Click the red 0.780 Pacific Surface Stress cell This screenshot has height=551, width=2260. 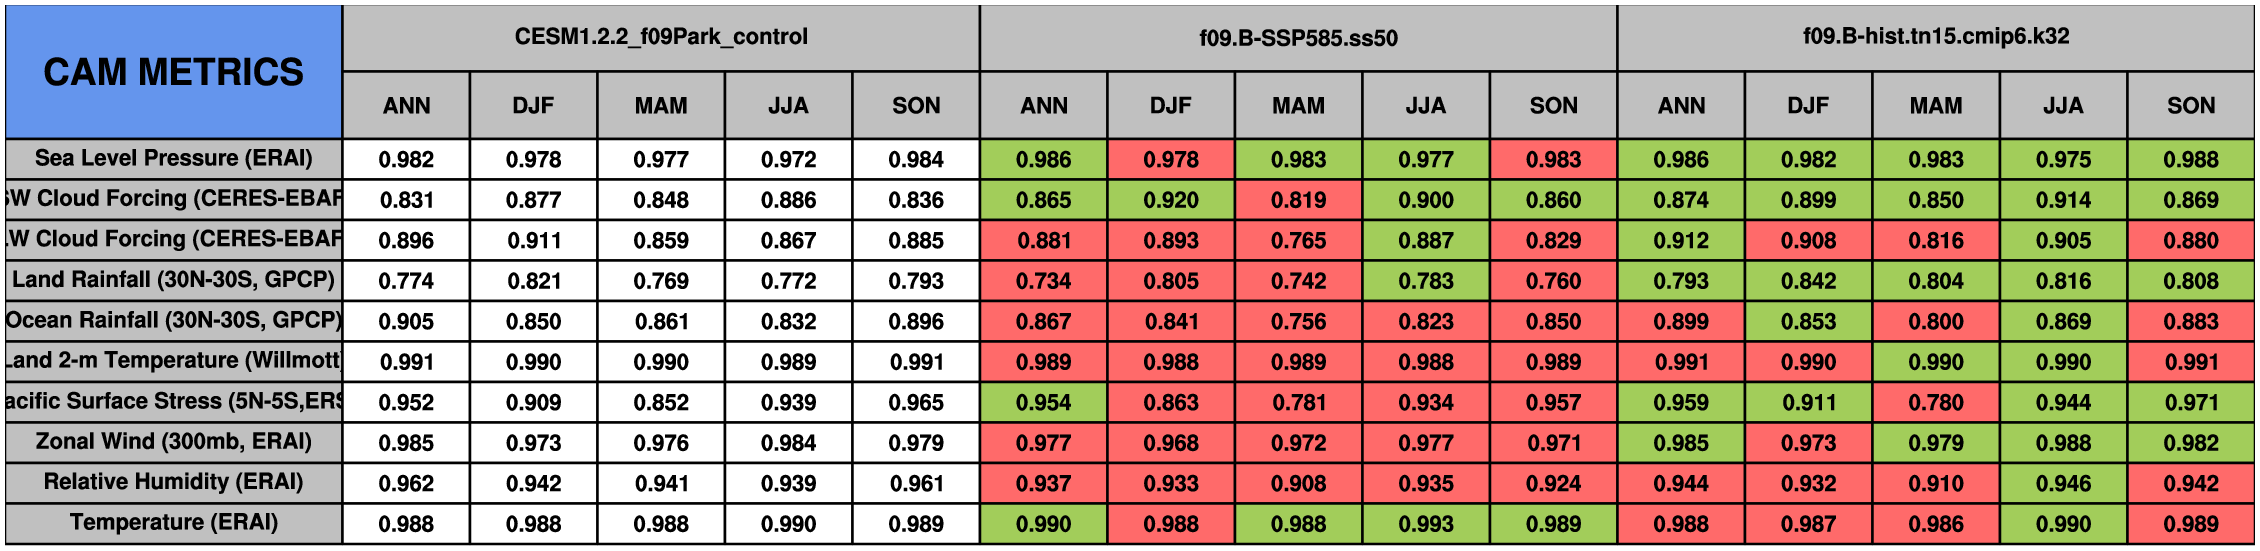1935,402
